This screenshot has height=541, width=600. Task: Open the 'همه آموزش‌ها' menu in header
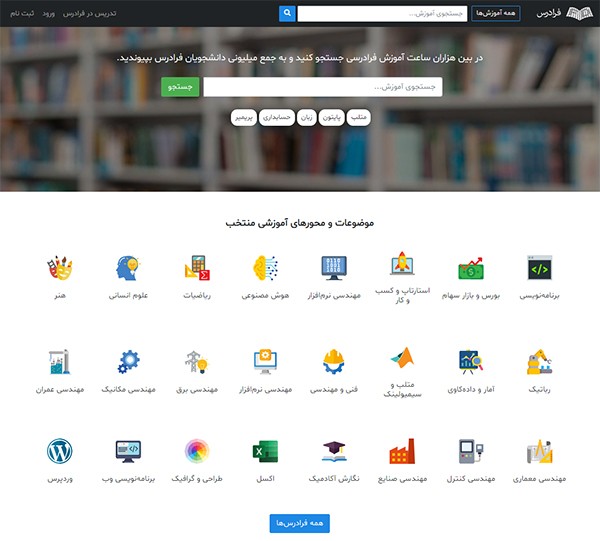tap(496, 13)
